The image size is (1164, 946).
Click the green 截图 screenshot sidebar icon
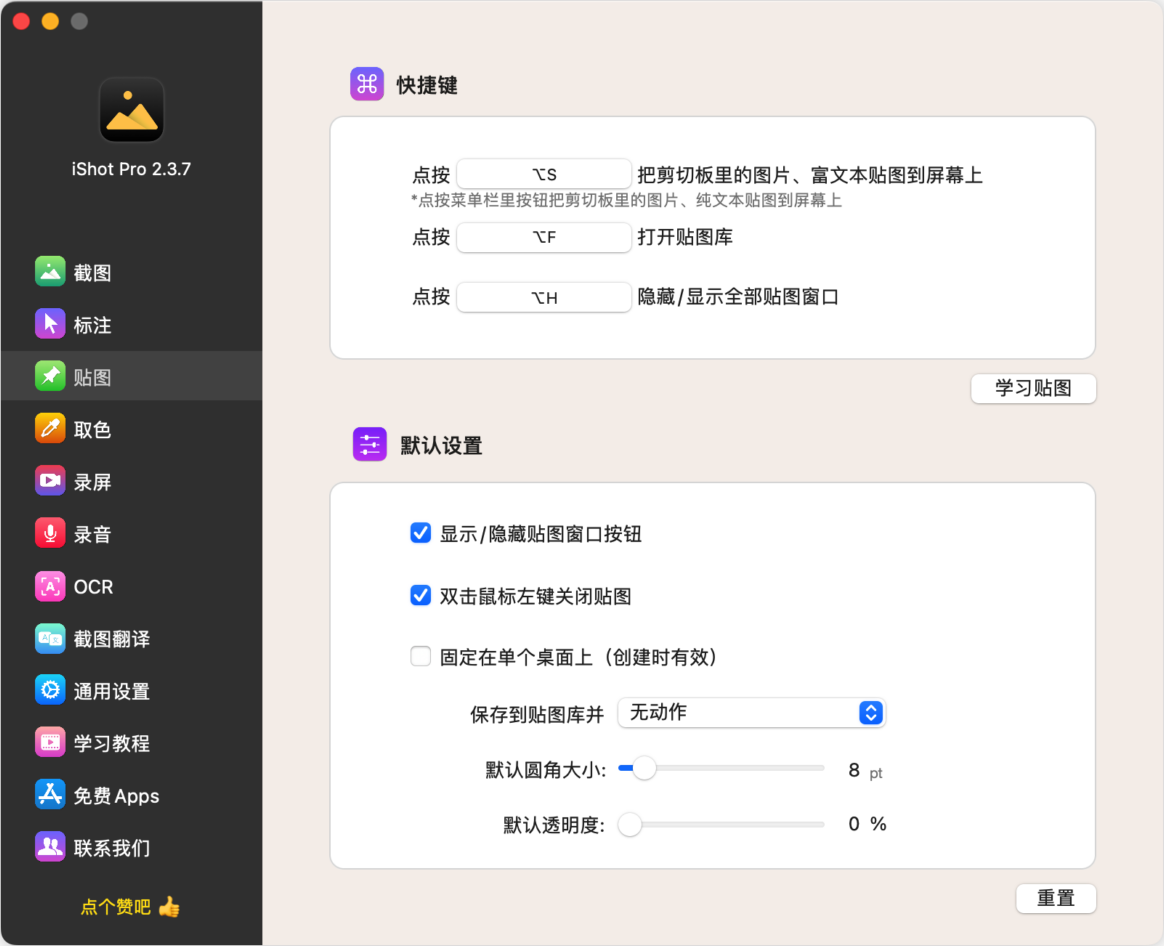point(50,272)
